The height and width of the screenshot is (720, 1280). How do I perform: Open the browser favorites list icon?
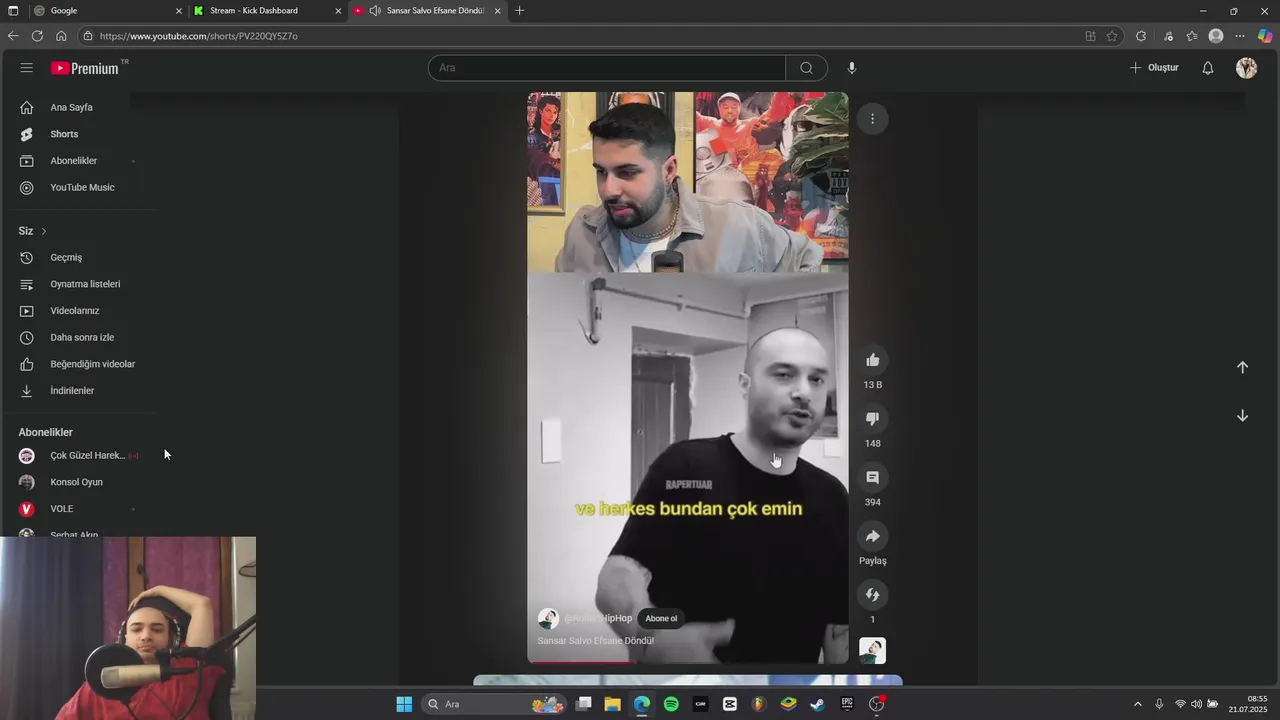(x=1192, y=36)
